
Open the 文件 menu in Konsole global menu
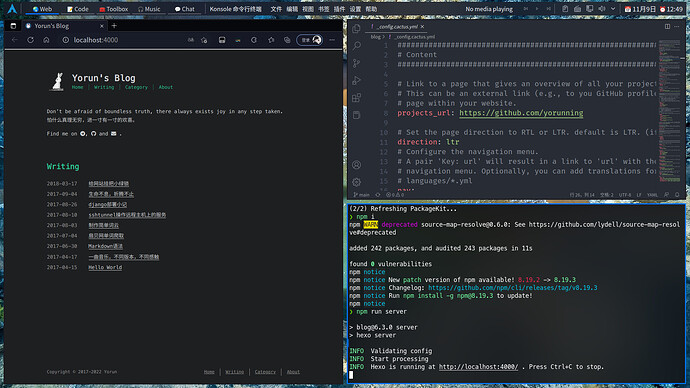coord(276,9)
